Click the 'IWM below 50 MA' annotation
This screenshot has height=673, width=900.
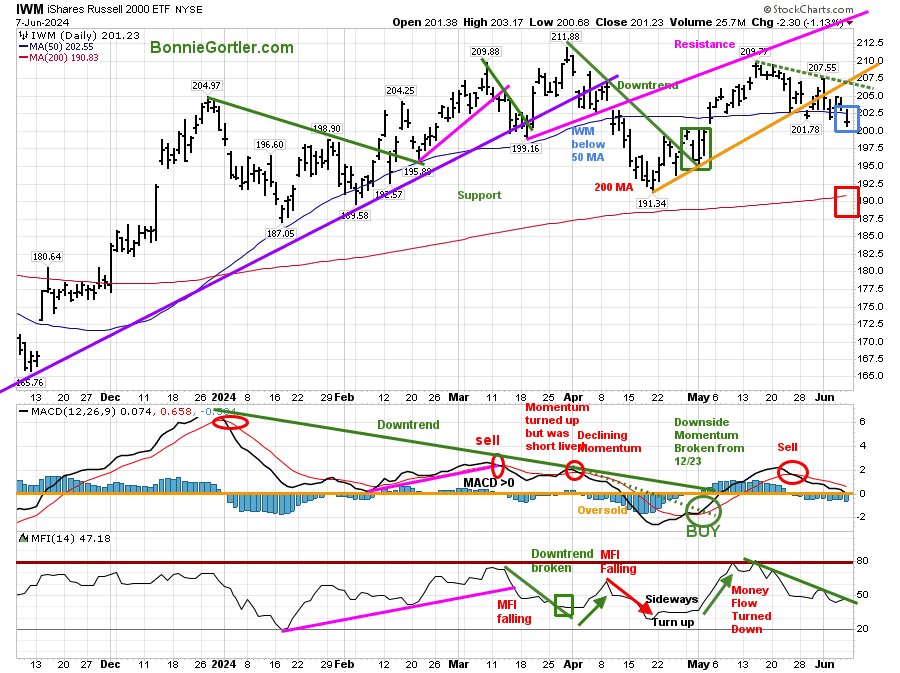(588, 144)
